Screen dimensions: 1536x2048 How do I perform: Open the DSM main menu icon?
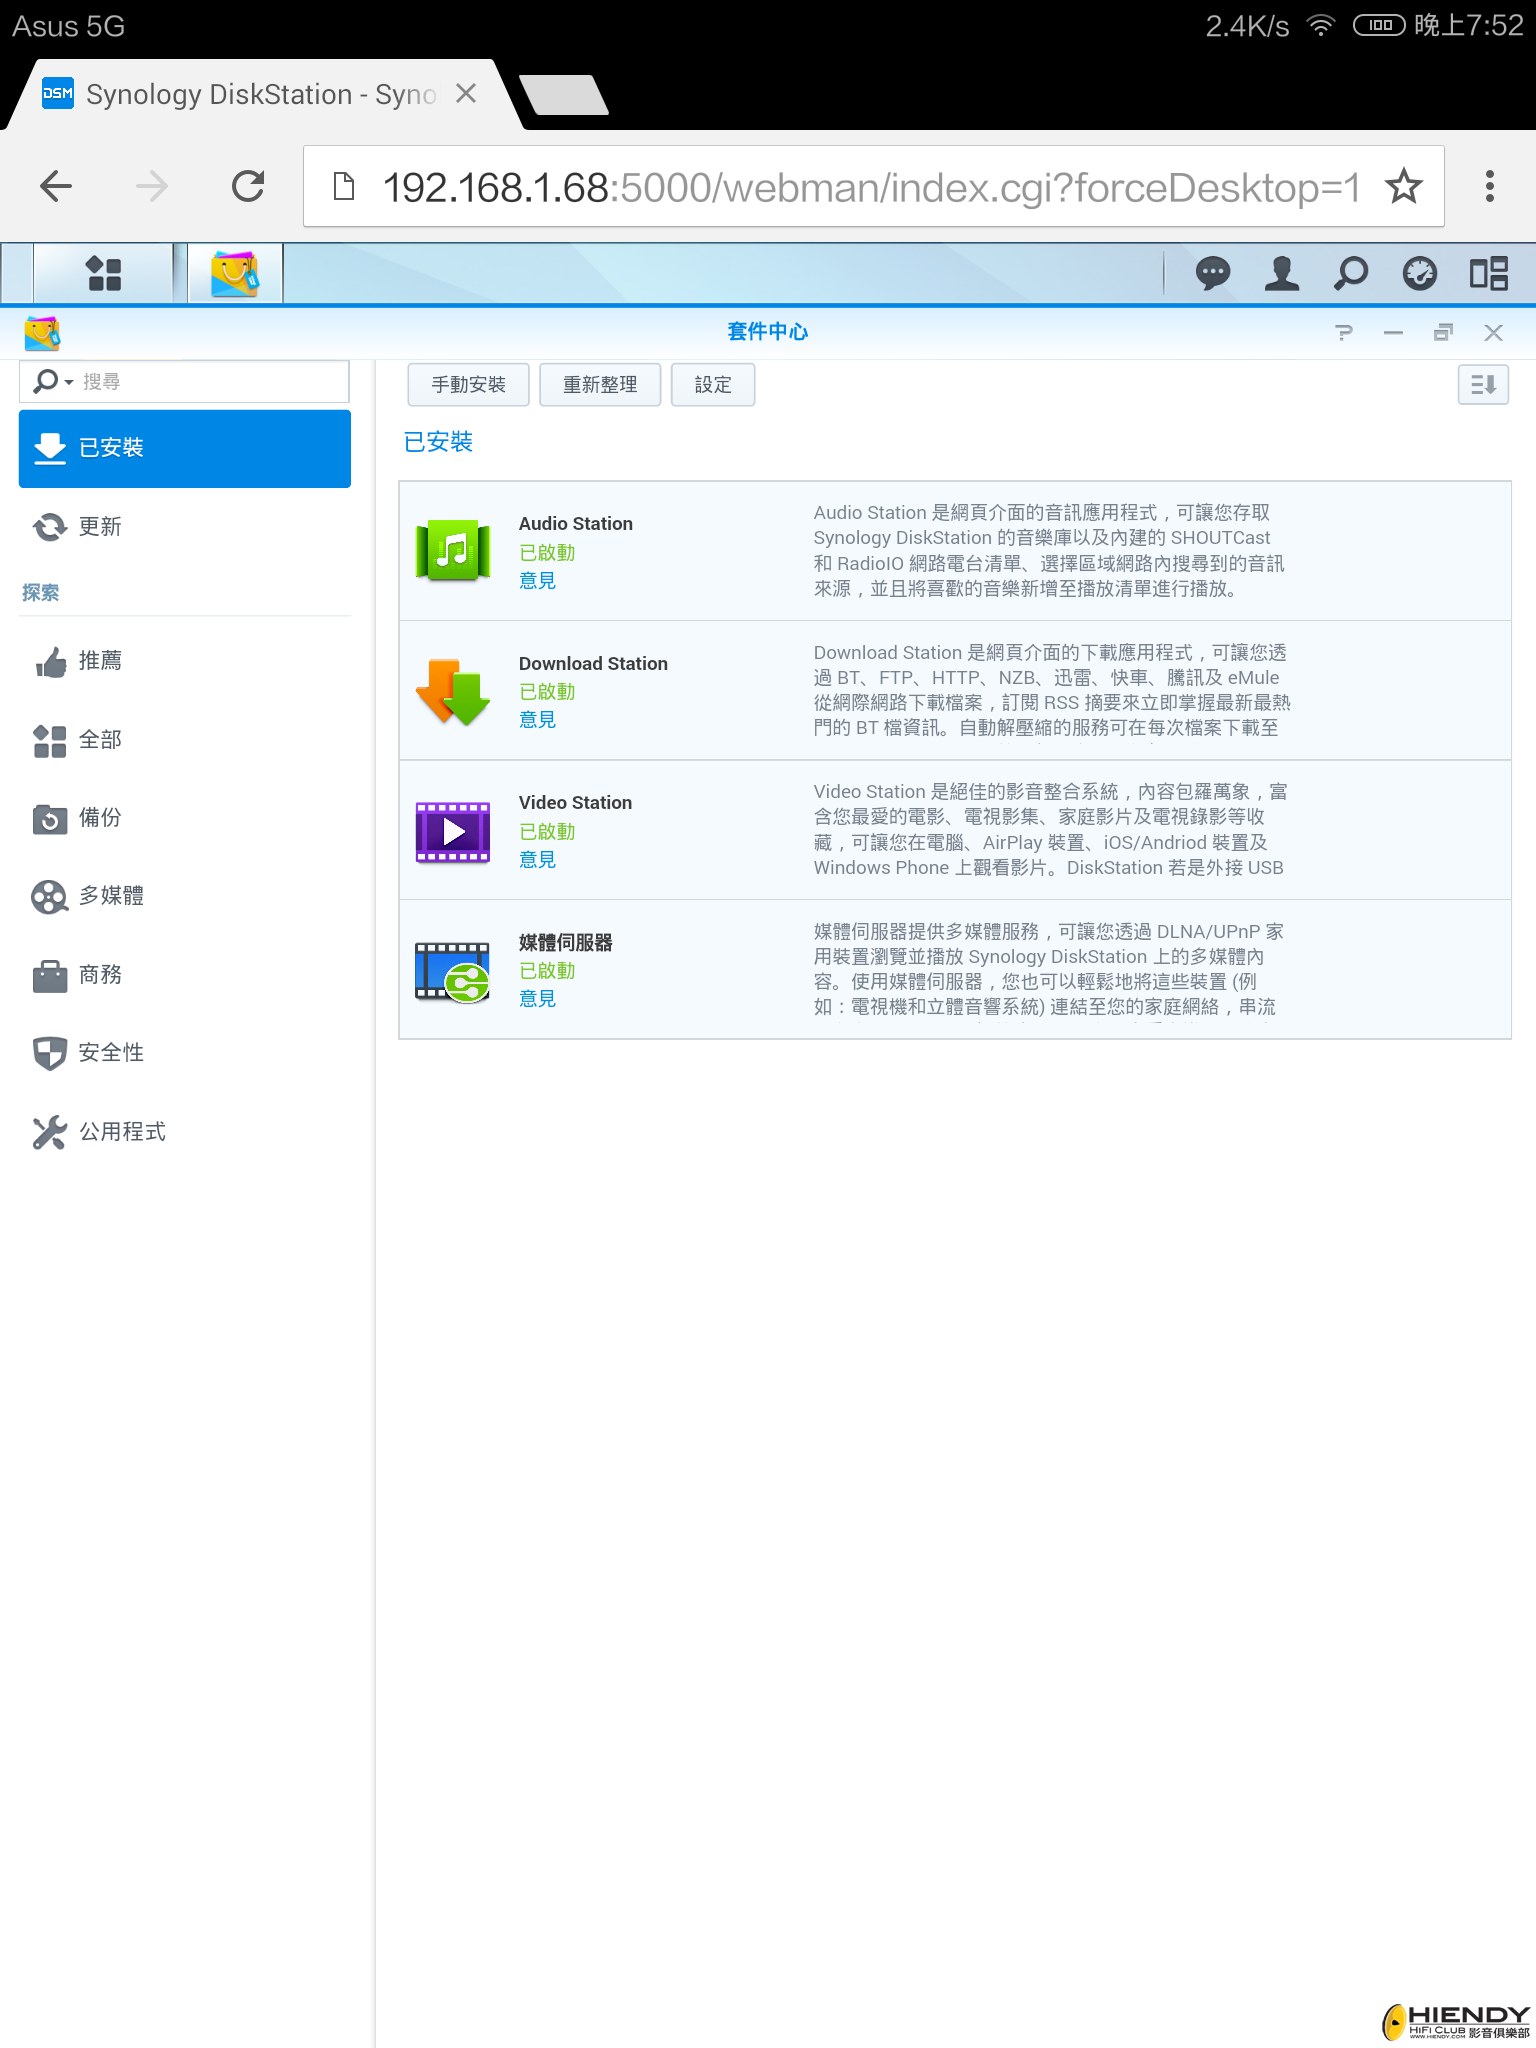[x=104, y=273]
